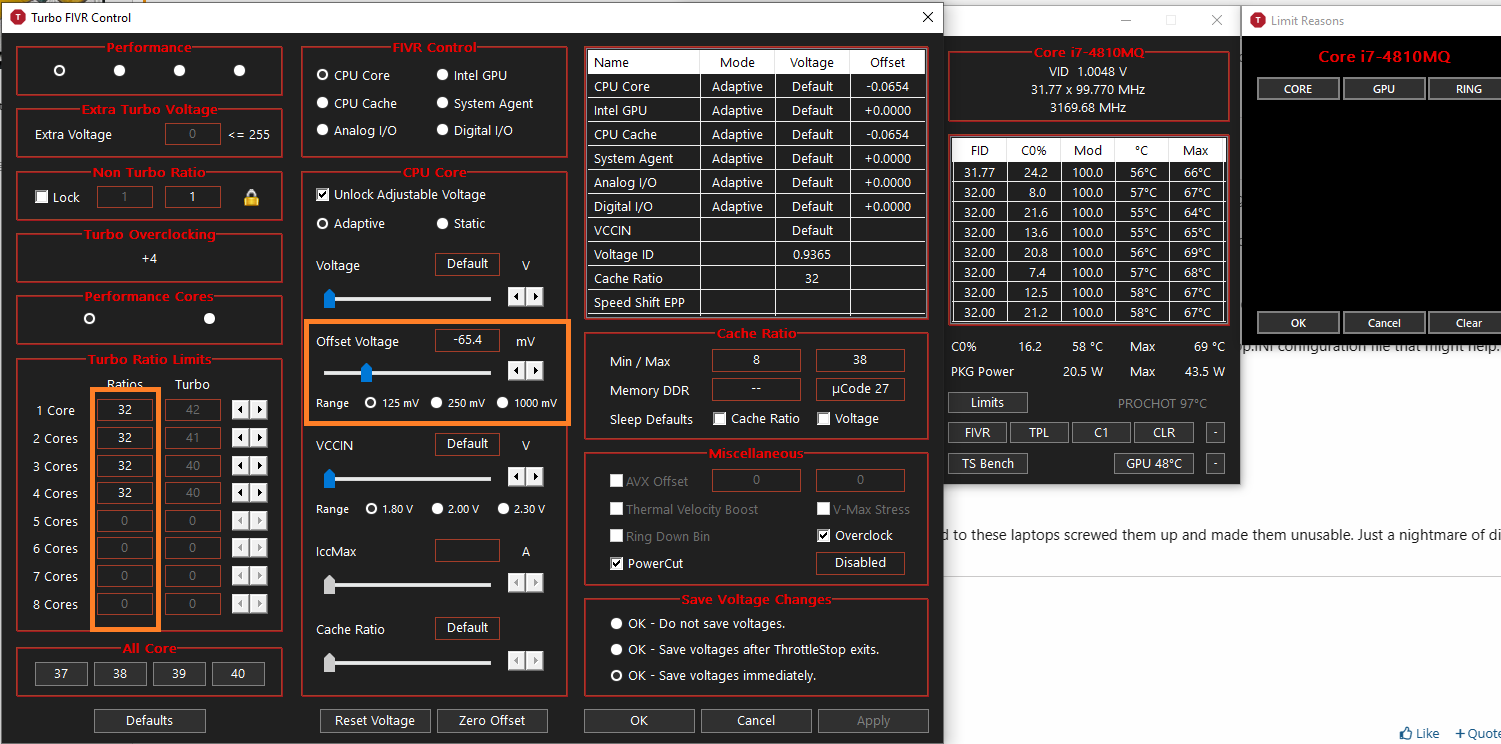This screenshot has width=1501, height=744.
Task: Set VCCIN range to 2.00 V
Action: tap(436, 509)
